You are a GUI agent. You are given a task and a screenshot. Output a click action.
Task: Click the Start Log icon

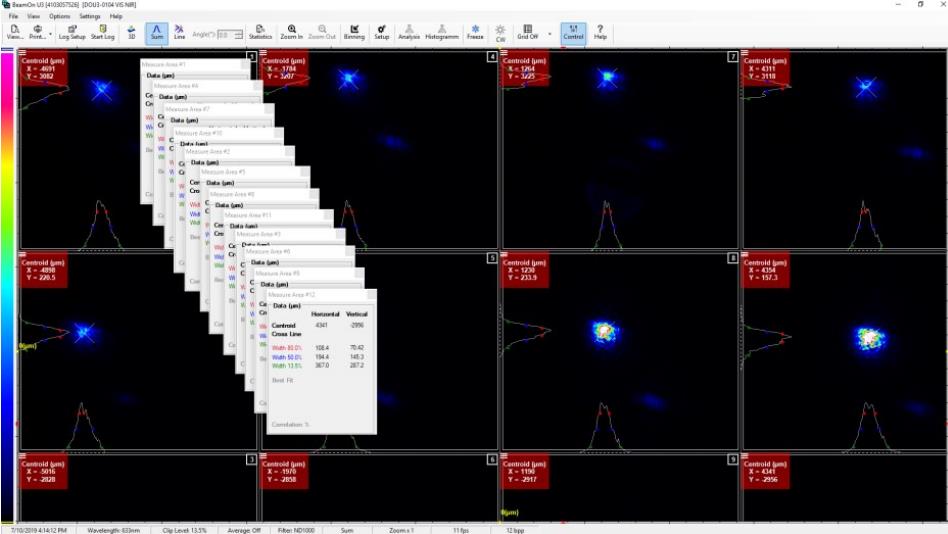(102, 32)
